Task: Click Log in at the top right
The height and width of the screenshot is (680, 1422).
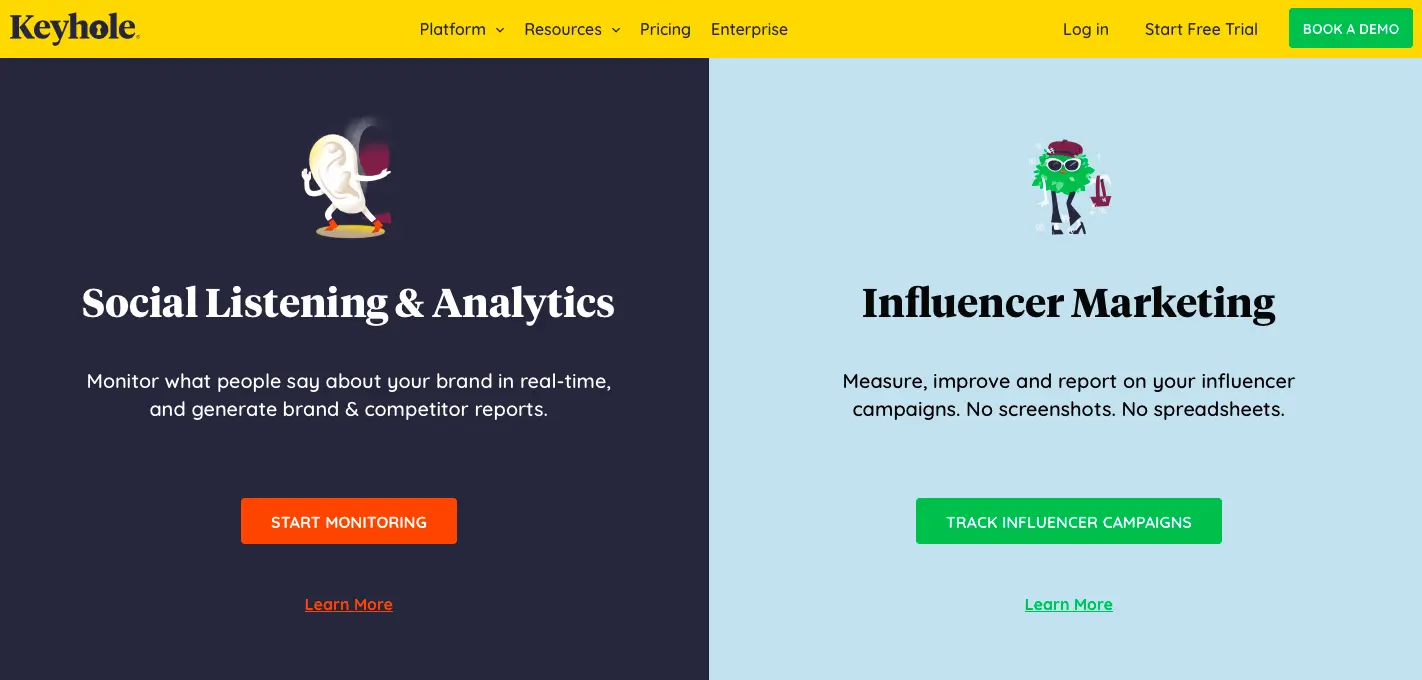Action: coord(1085,29)
